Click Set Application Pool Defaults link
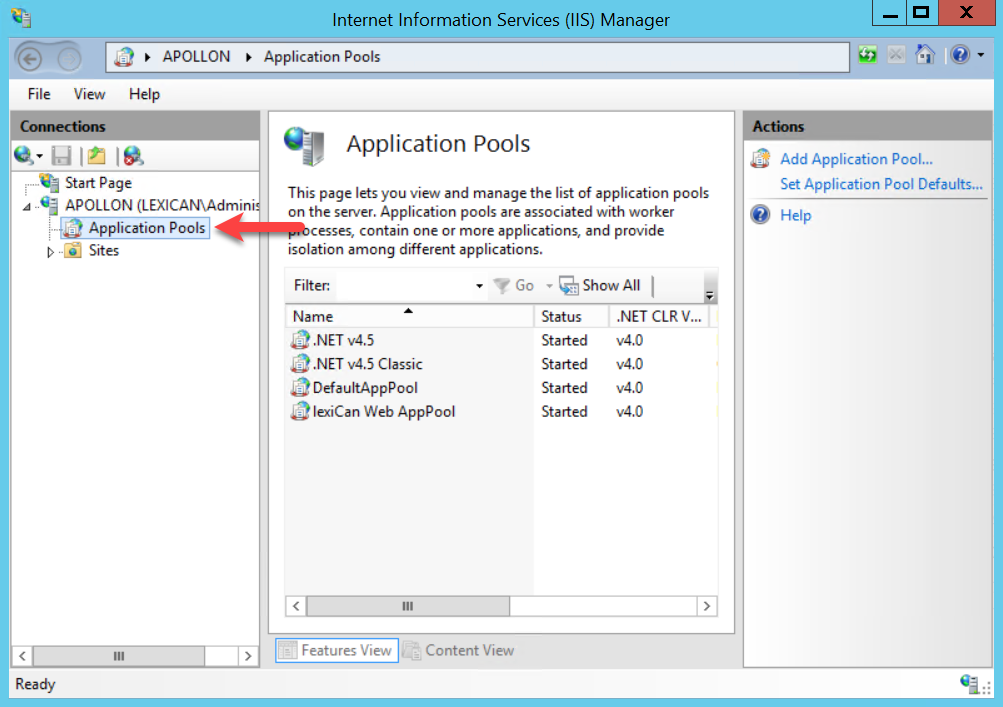This screenshot has width=1003, height=707. click(x=881, y=184)
